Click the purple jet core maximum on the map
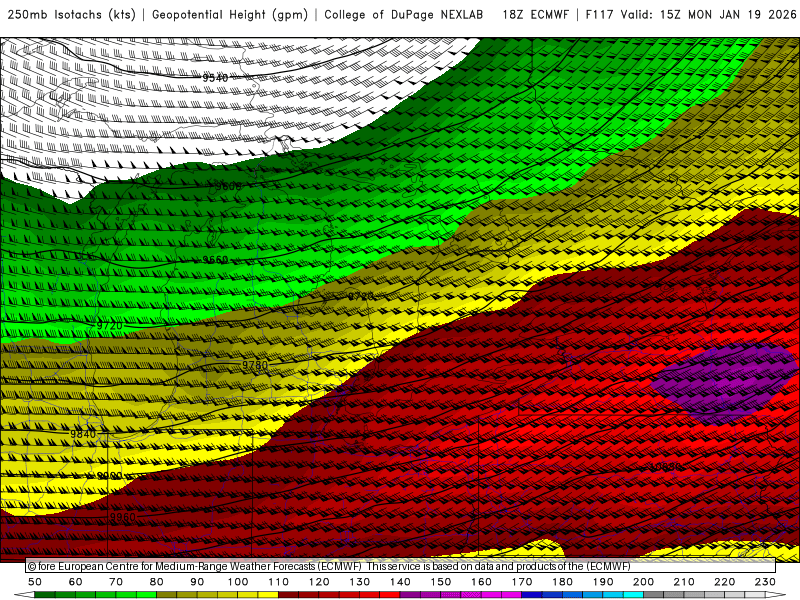The width and height of the screenshot is (800, 600). pyautogui.click(x=724, y=384)
